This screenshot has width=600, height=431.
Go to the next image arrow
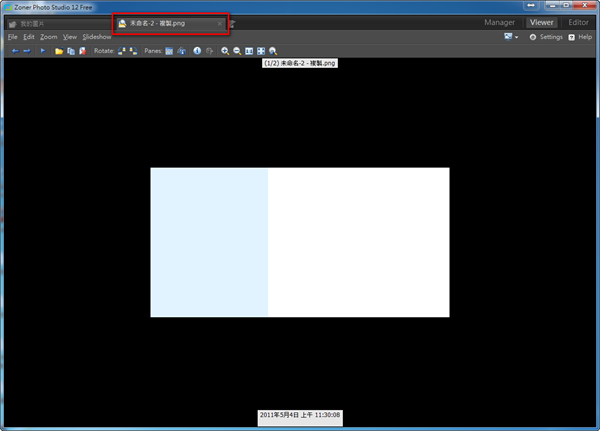[x=26, y=50]
